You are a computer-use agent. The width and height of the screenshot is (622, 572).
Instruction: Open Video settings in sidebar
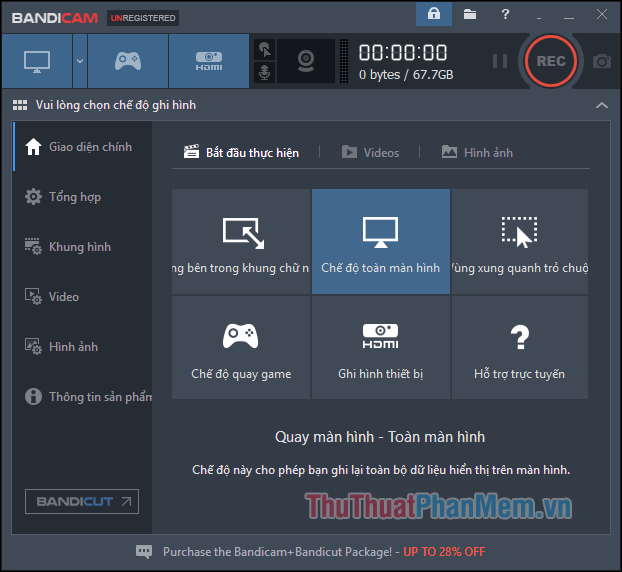click(x=83, y=297)
